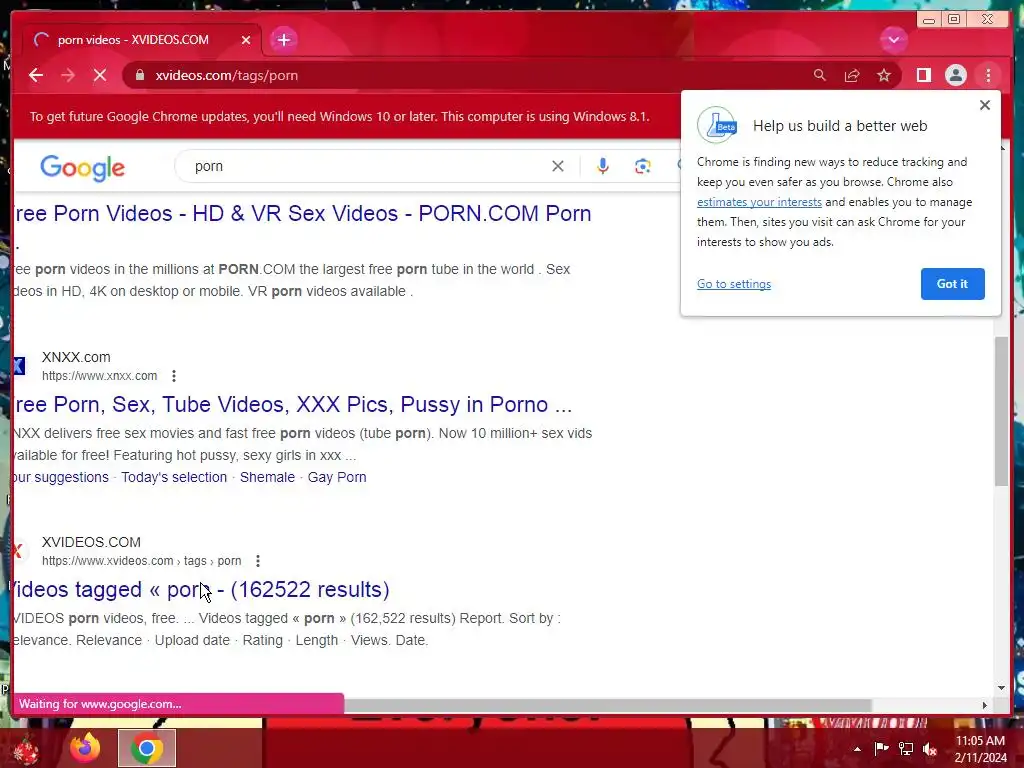Open the estimates your interests link
Image resolution: width=1024 pixels, height=768 pixels.
[x=759, y=202]
